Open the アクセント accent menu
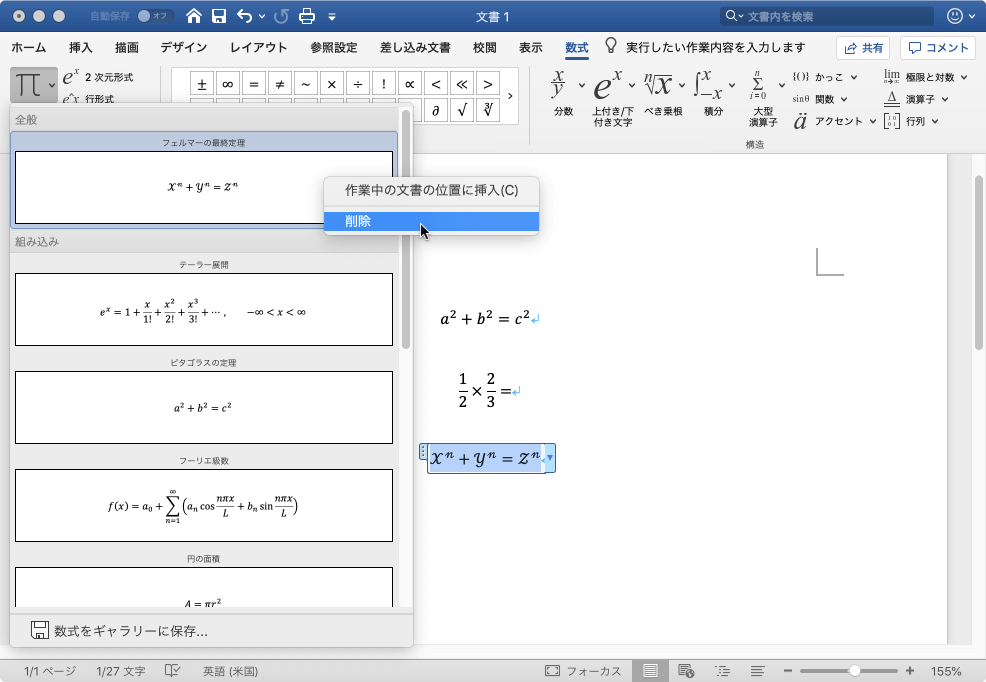 coord(835,121)
